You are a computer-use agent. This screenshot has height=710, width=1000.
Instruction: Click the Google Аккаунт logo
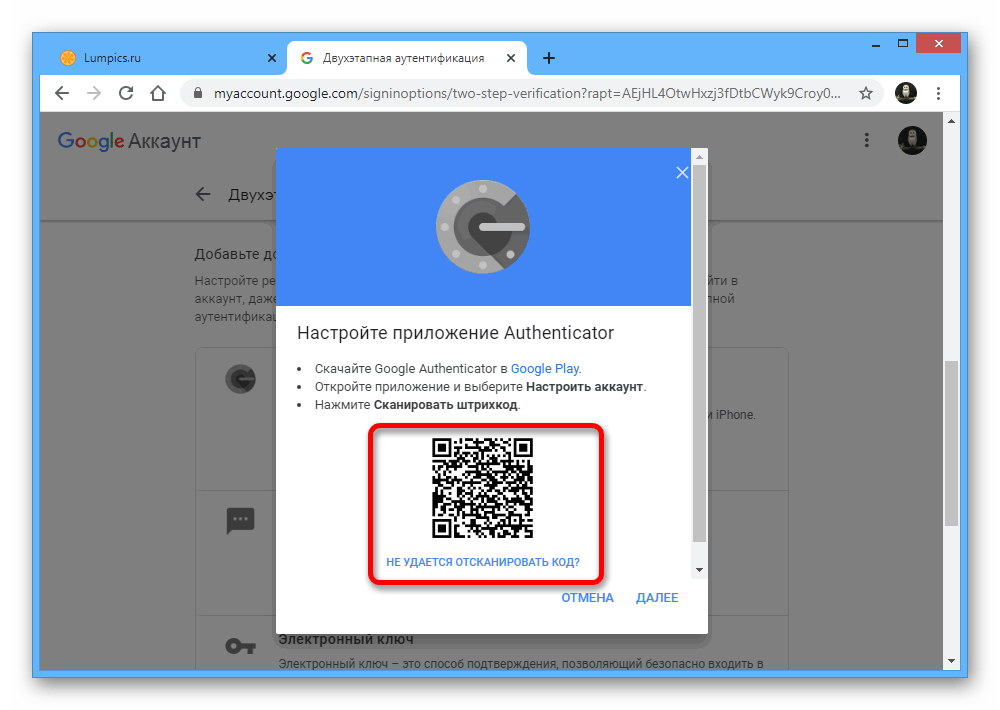click(x=129, y=141)
